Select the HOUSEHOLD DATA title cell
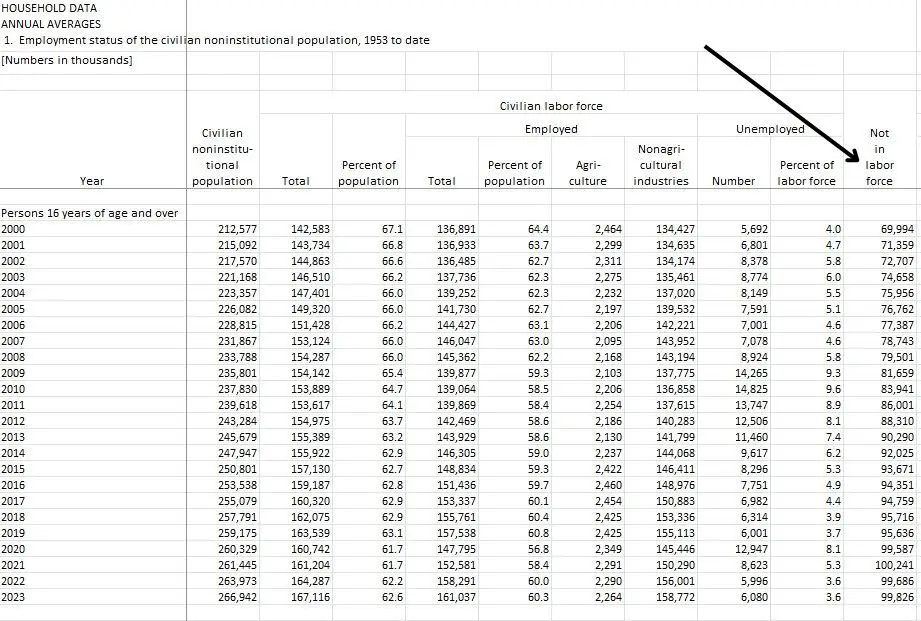This screenshot has width=921, height=621. tap(49, 8)
